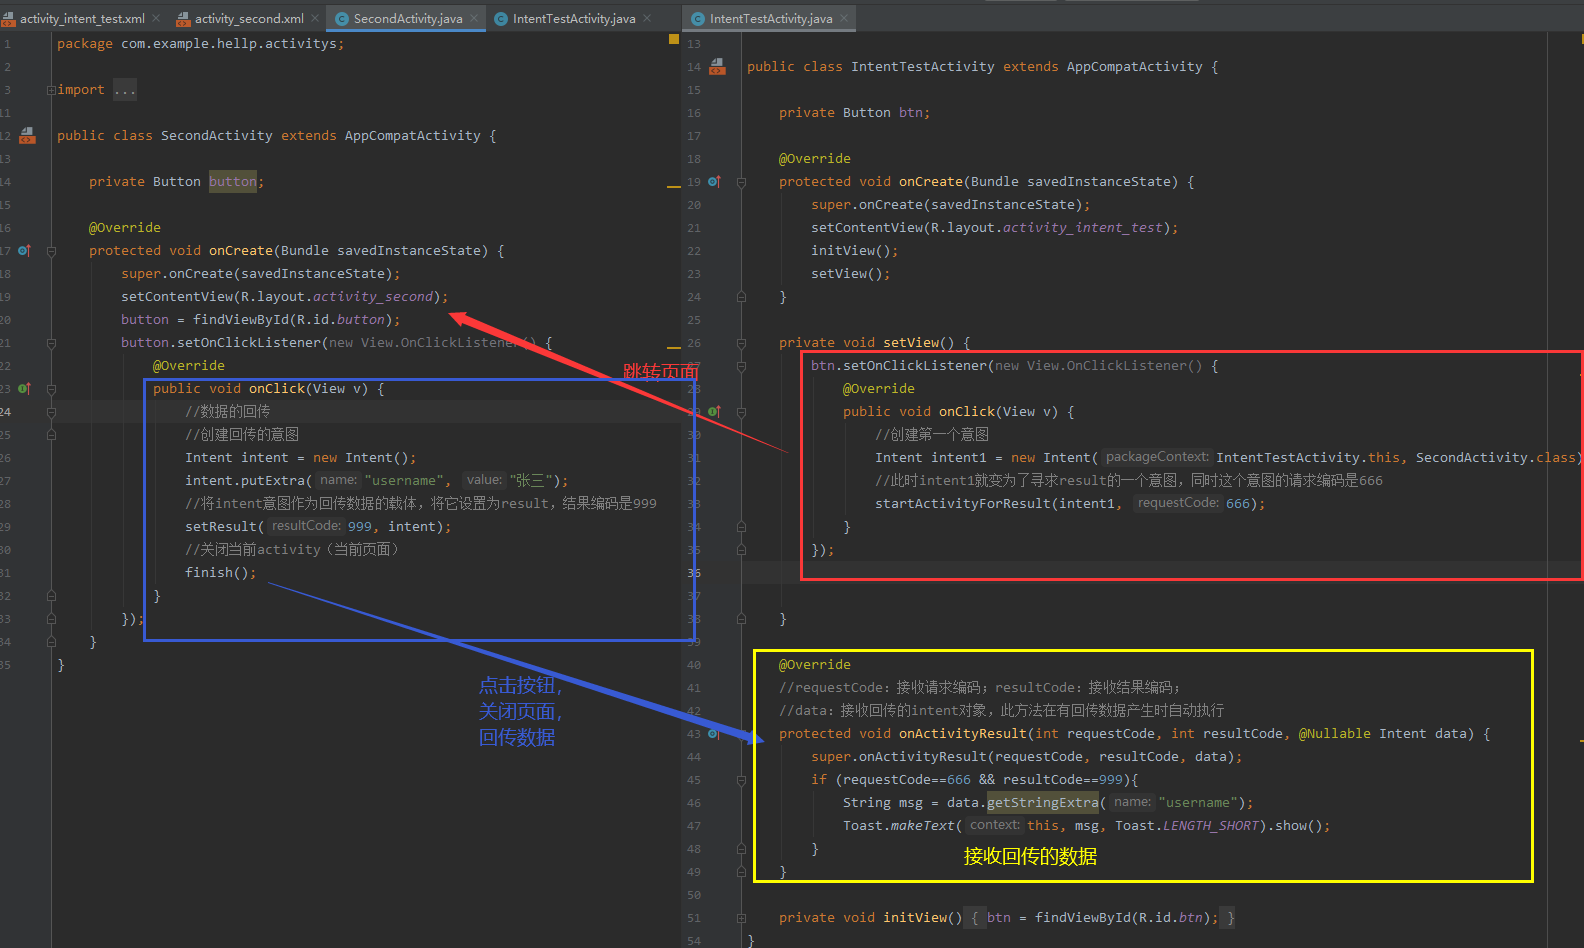Click folded import ellipsis placeholder

click(125, 90)
